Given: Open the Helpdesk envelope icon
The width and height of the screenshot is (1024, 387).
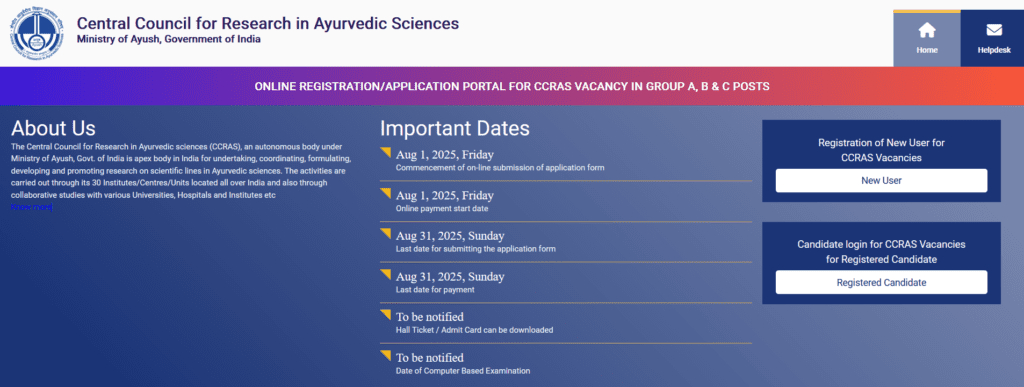Looking at the screenshot, I should pos(993,30).
